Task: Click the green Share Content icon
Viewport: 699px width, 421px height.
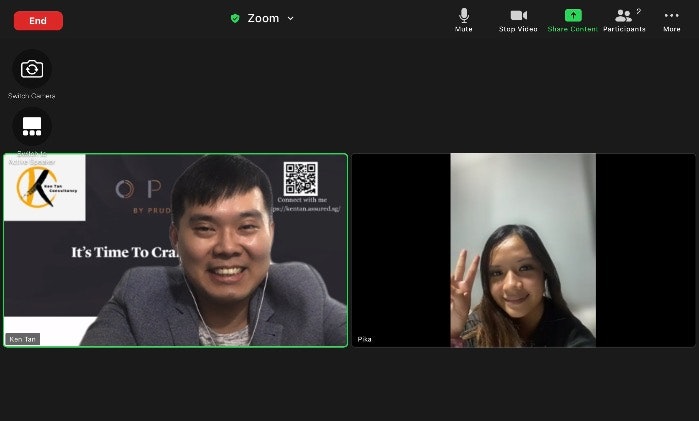Action: pos(573,15)
